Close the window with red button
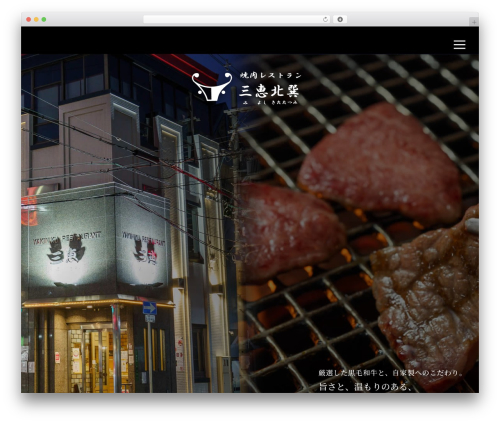The image size is (500, 423). point(29,19)
